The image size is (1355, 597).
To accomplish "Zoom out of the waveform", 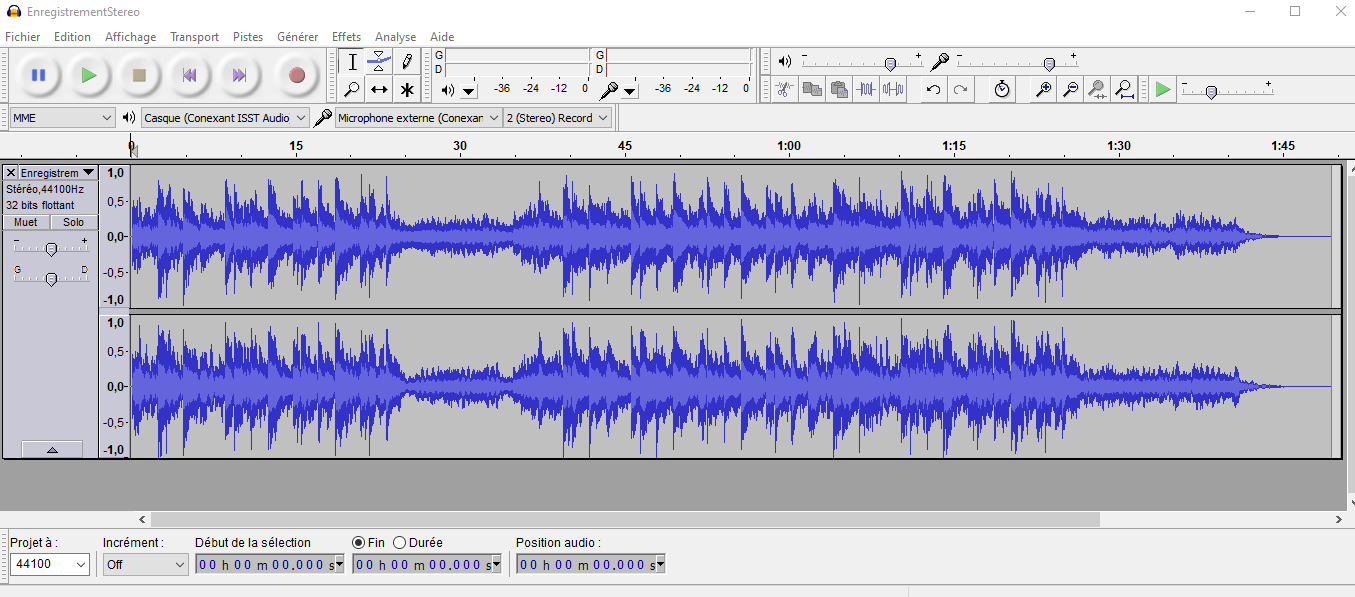I will 1070,90.
